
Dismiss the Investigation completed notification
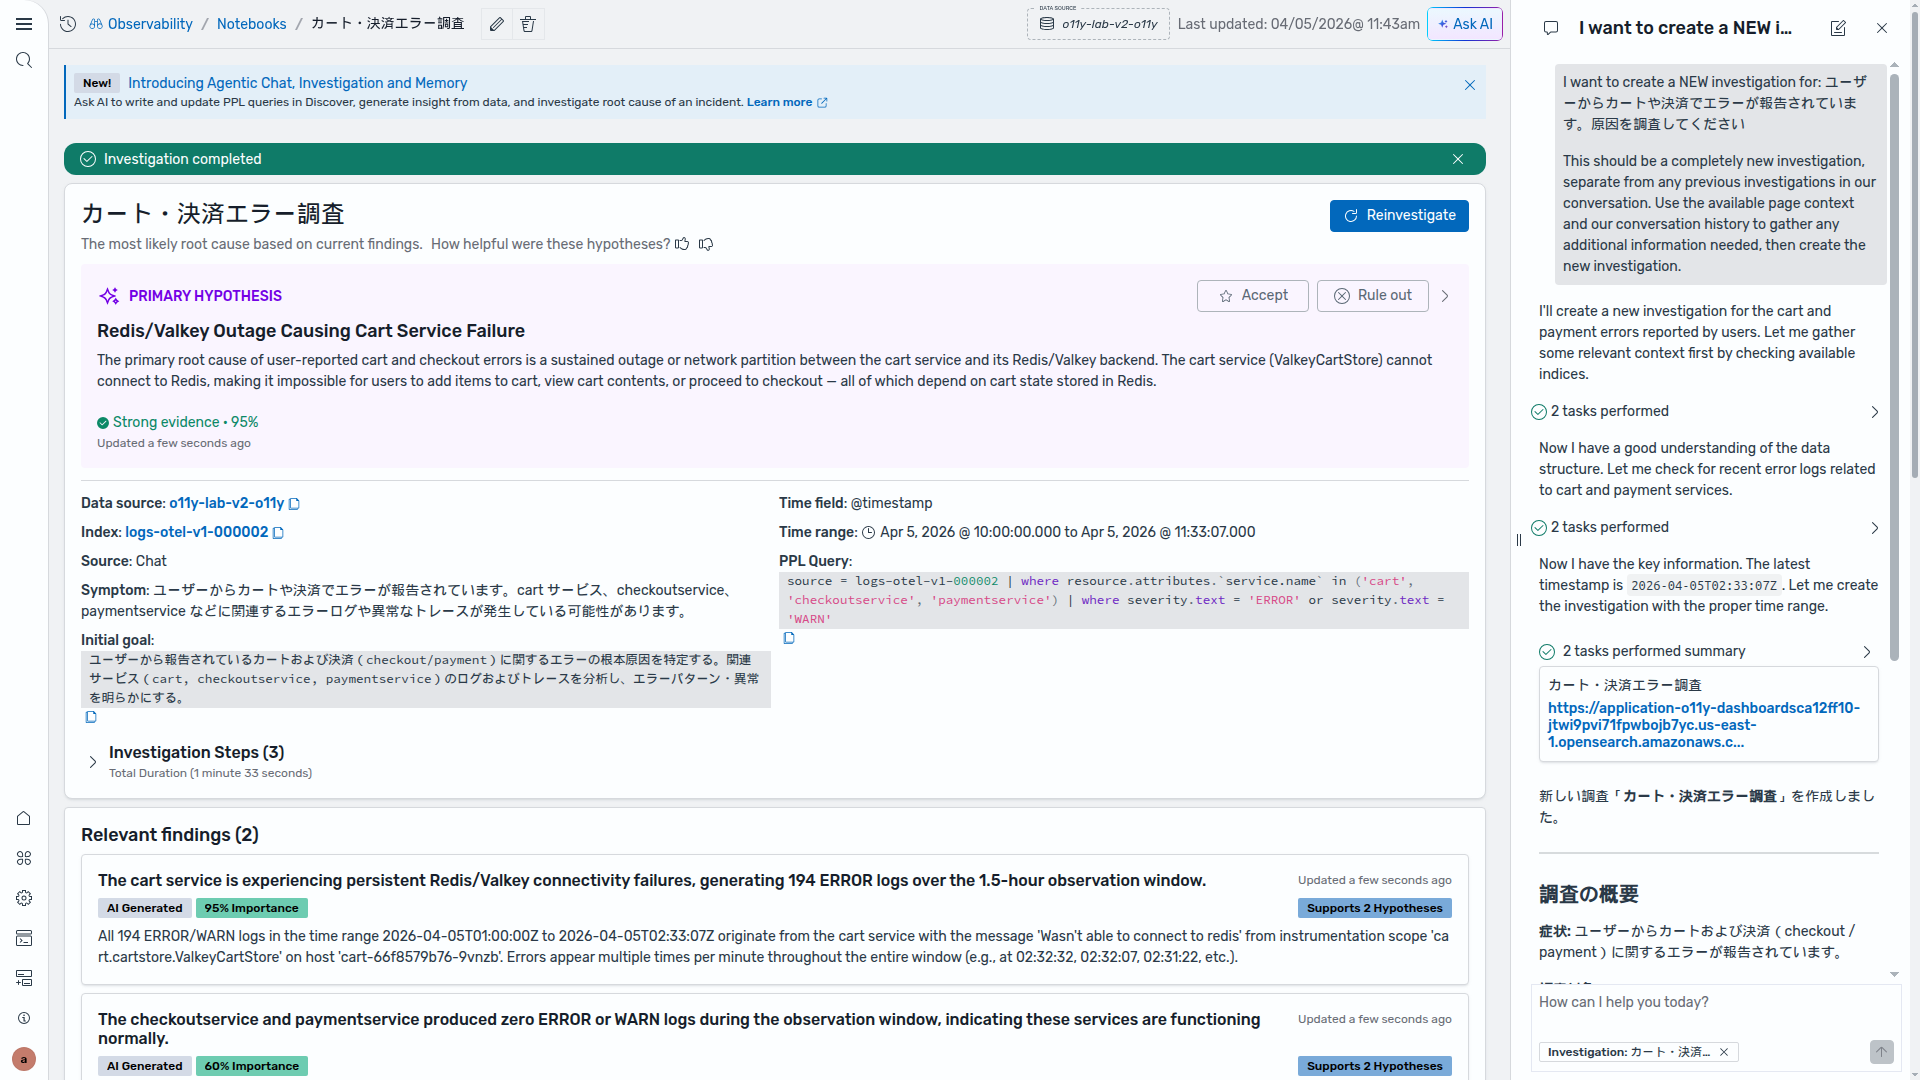pyautogui.click(x=1458, y=159)
